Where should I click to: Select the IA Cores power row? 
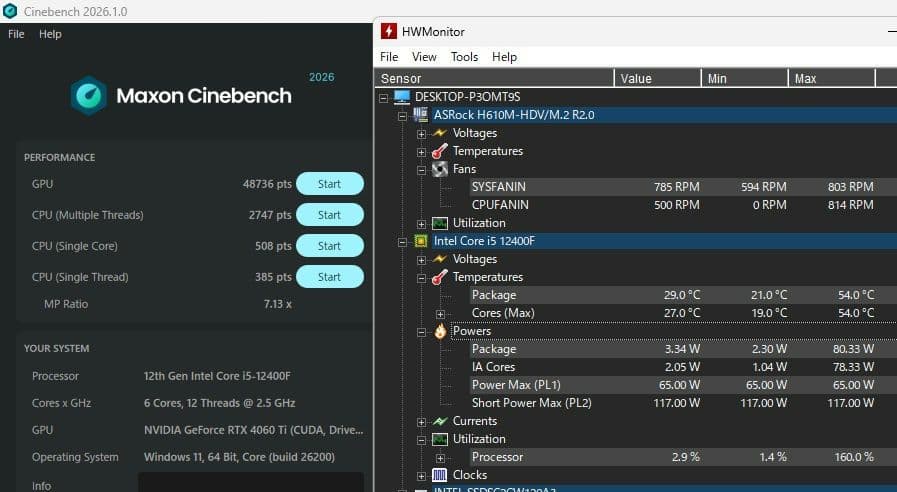pyautogui.click(x=682, y=367)
